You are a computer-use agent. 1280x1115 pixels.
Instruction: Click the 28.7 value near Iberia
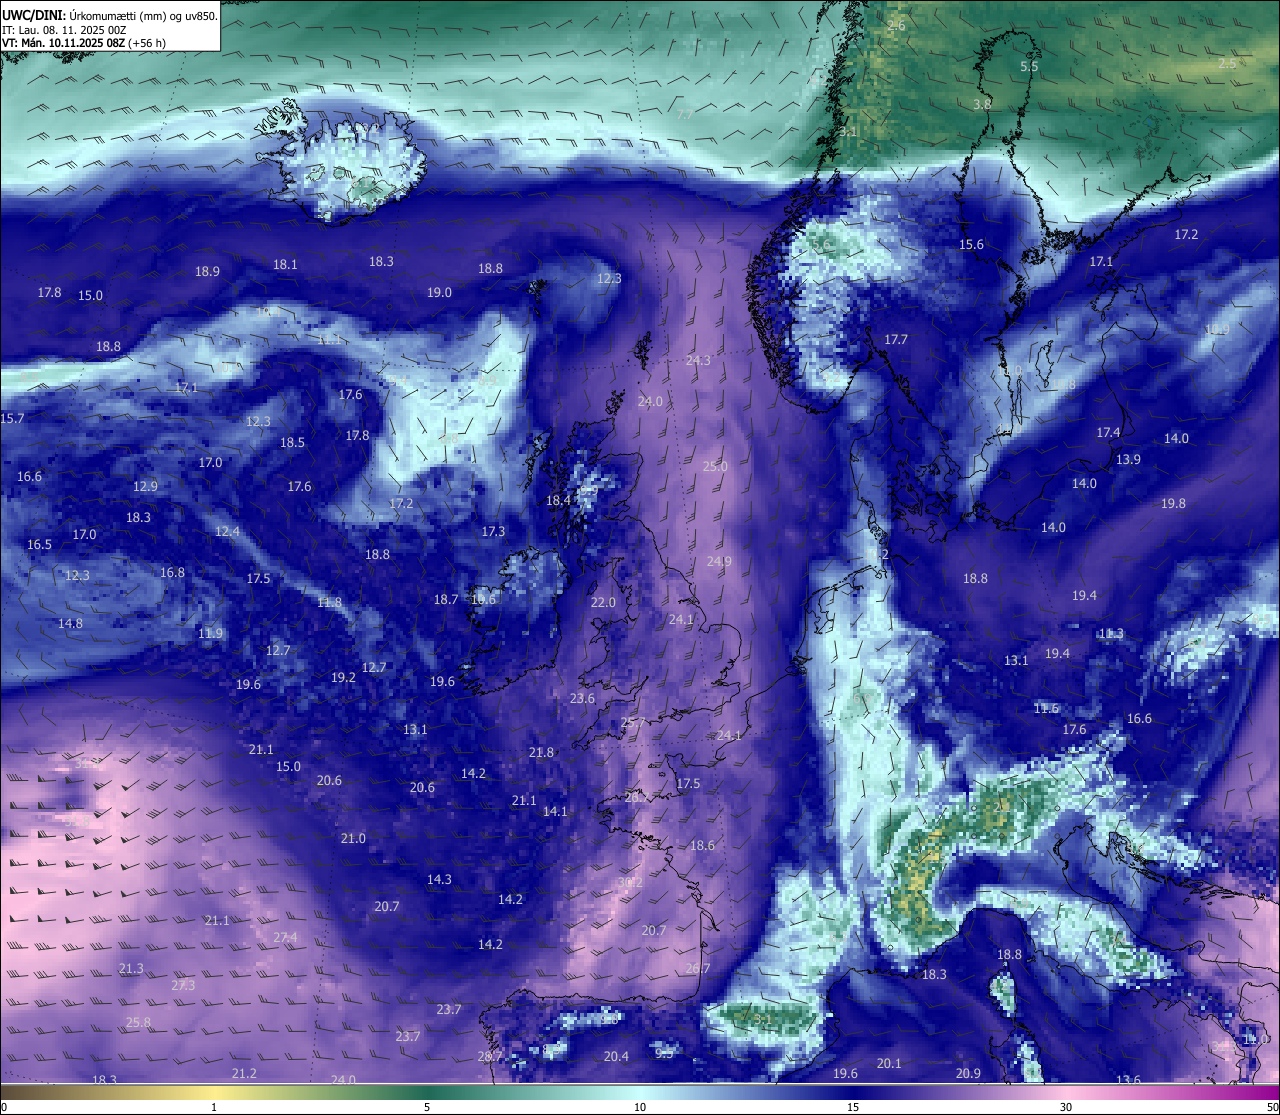point(490,1056)
